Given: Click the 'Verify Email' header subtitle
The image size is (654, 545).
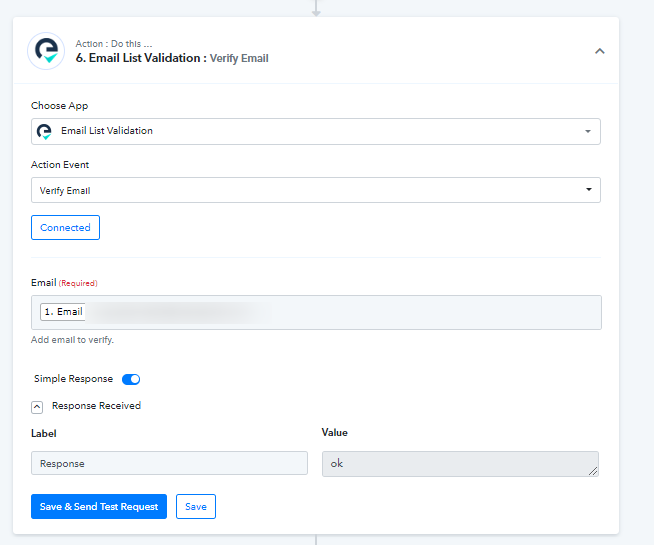Looking at the screenshot, I should [239, 58].
